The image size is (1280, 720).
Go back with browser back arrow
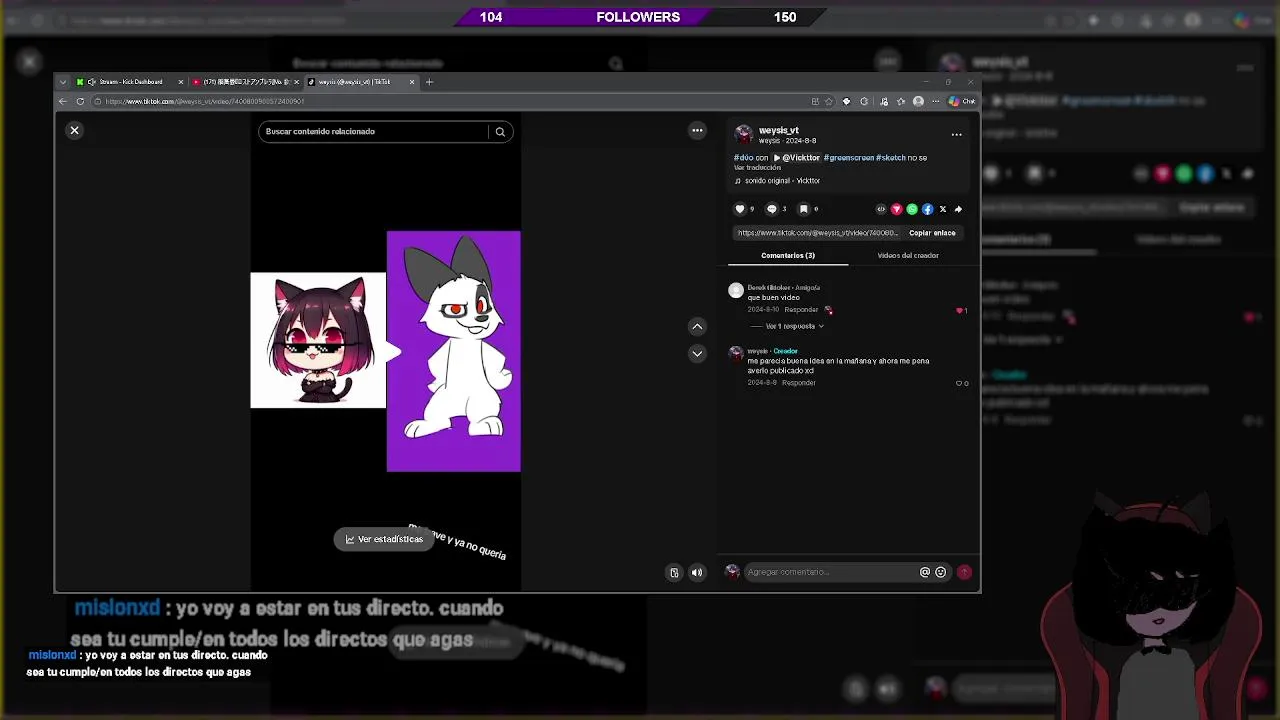click(x=63, y=101)
